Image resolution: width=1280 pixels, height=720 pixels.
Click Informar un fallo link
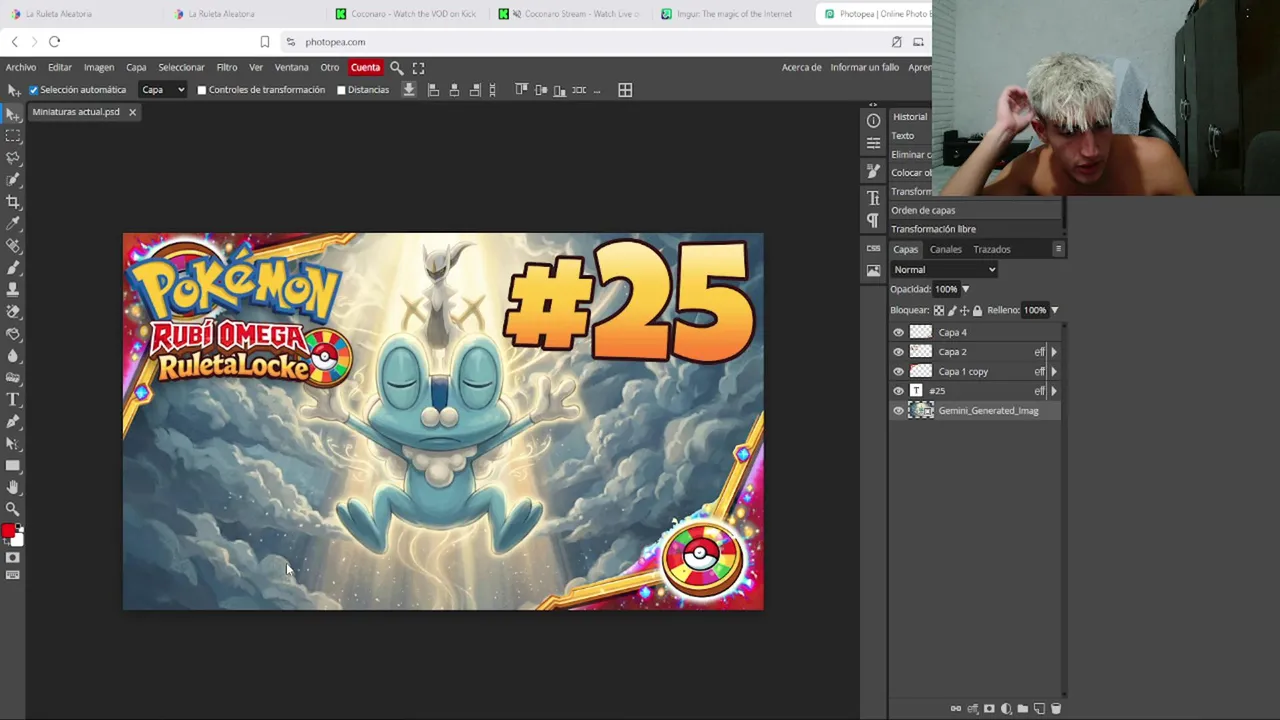tap(864, 67)
